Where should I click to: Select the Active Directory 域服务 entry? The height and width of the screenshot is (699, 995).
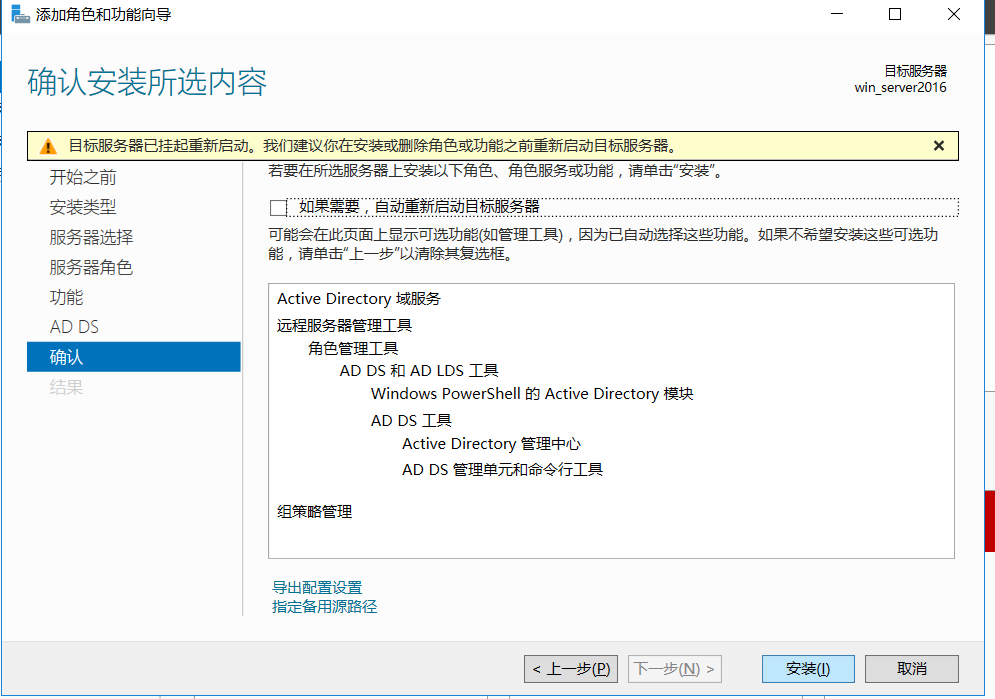(359, 299)
